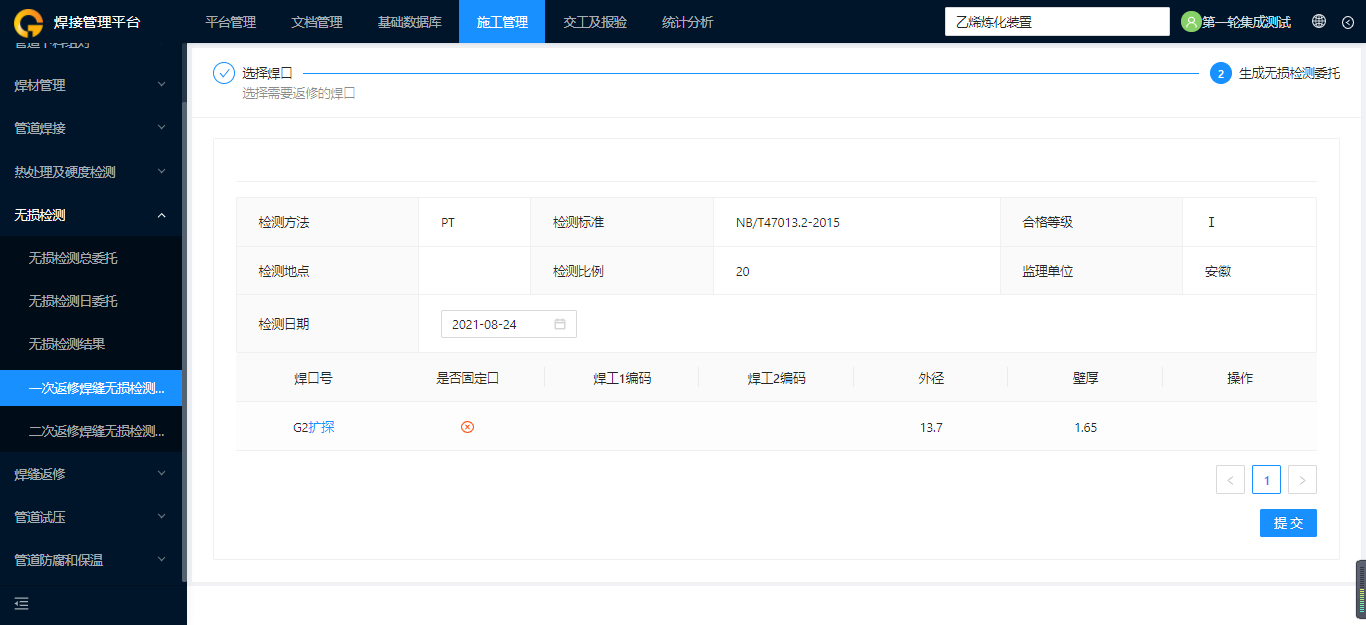This screenshot has height=625, width=1366.
Task: Collapse 无损检测 menu
Action: (x=91, y=215)
